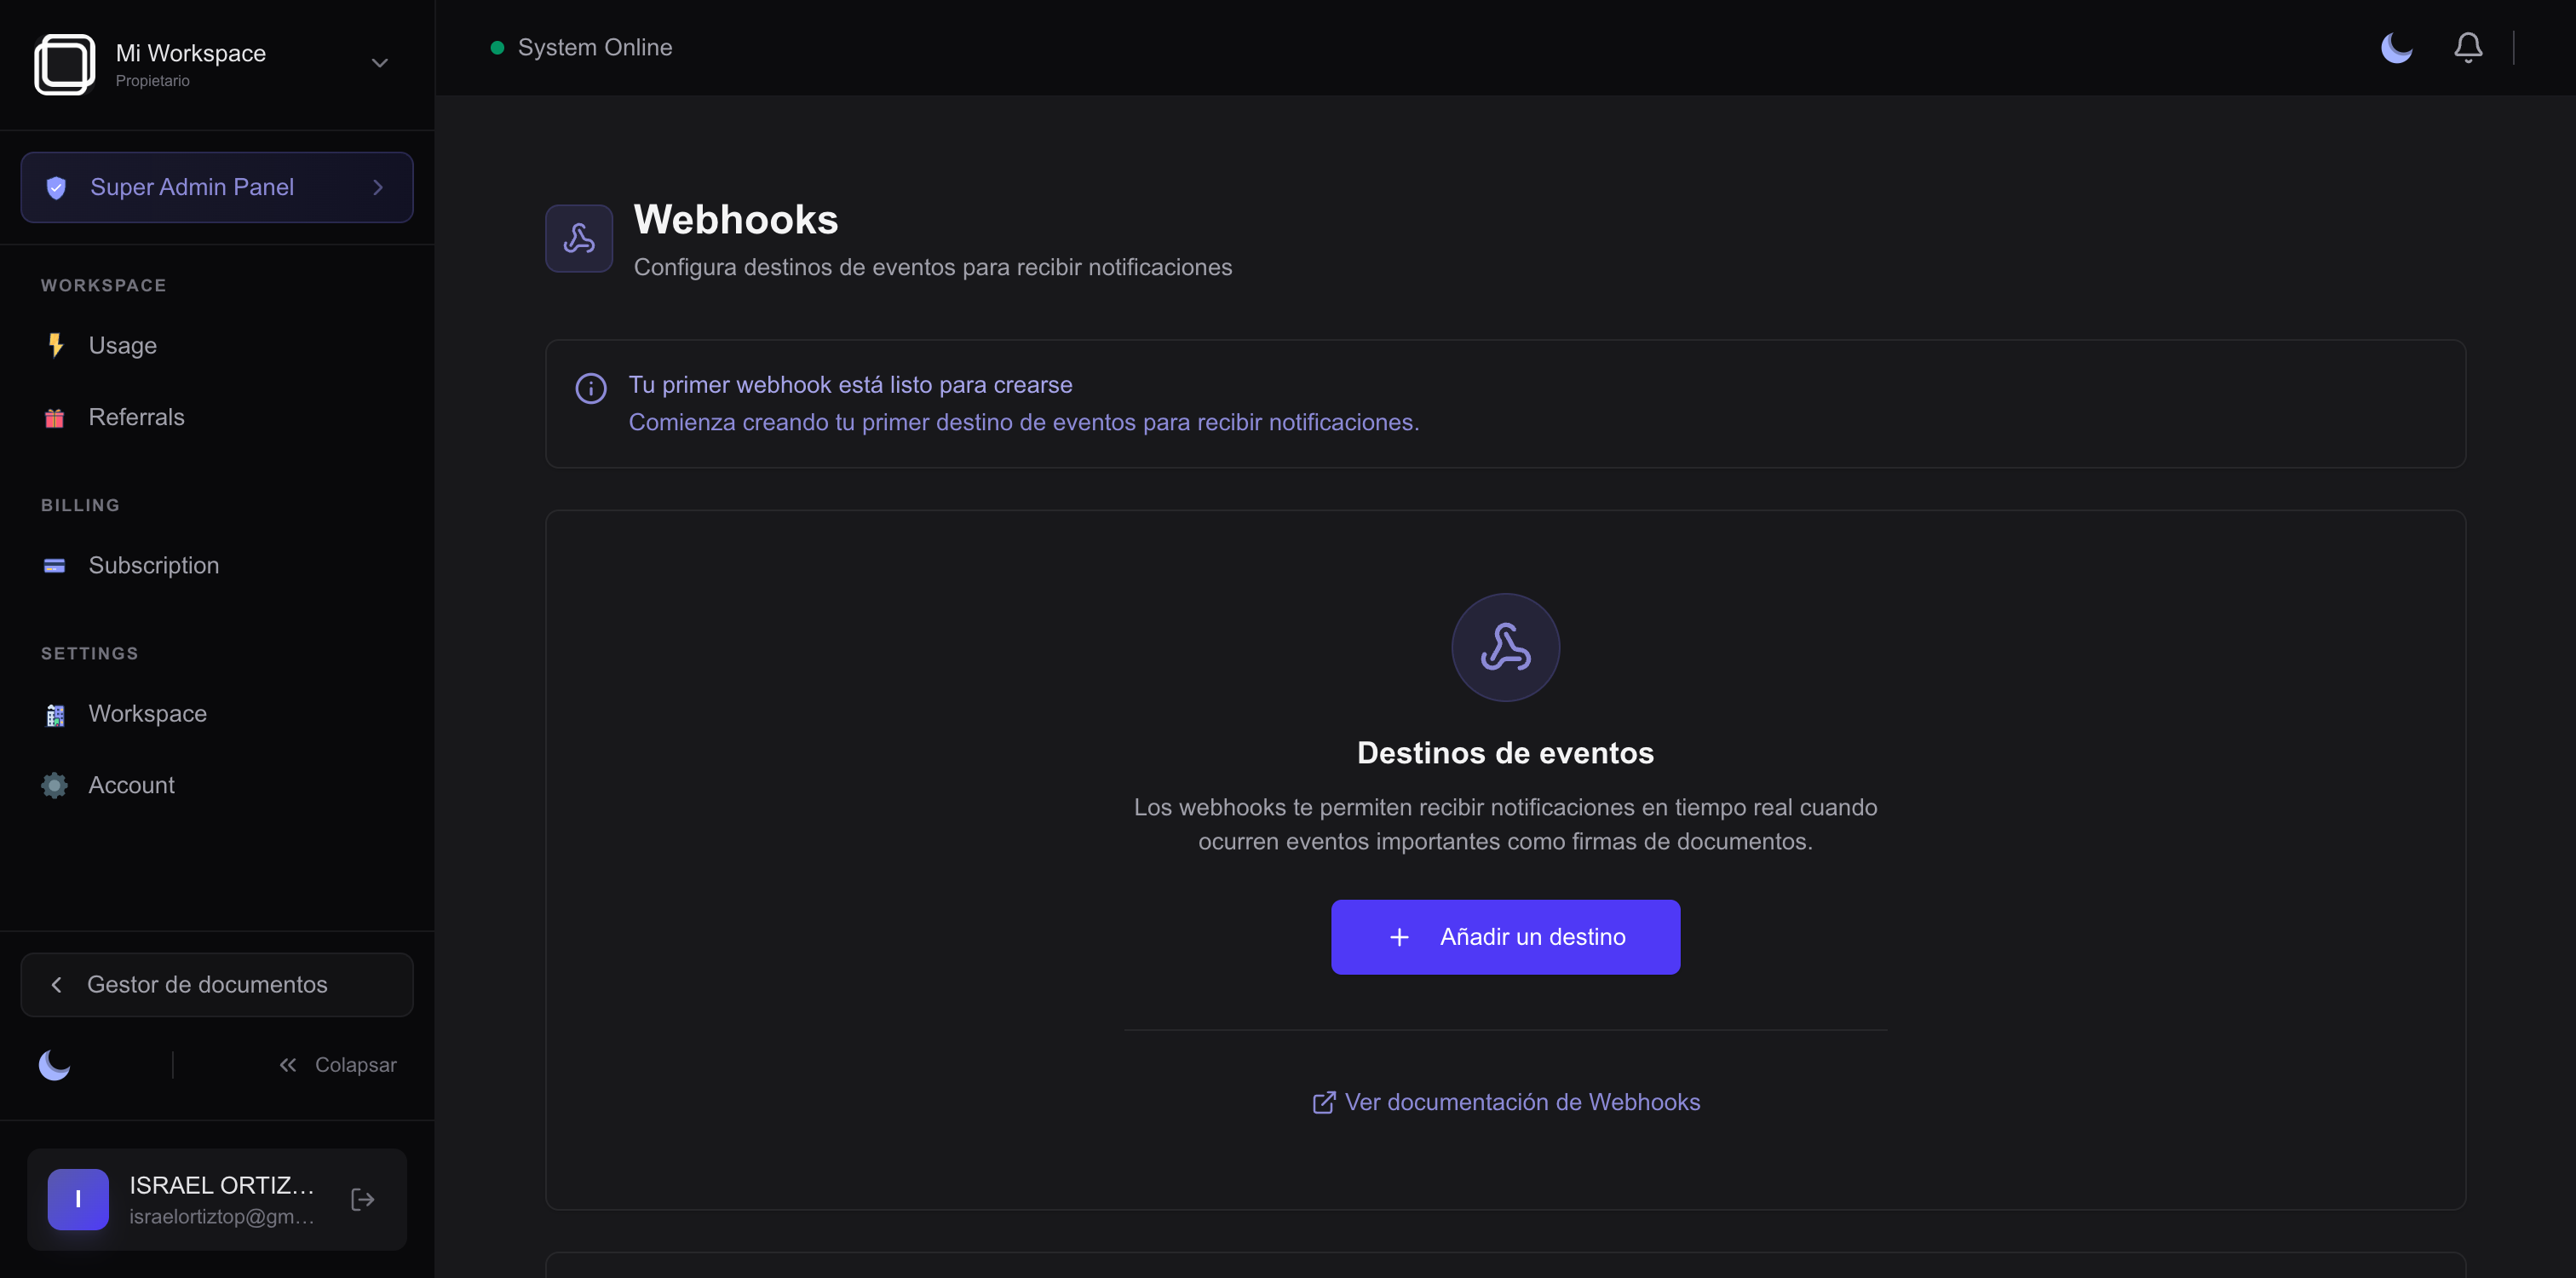Open Super Admin Panel via right chevron
The width and height of the screenshot is (2576, 1278).
click(378, 187)
